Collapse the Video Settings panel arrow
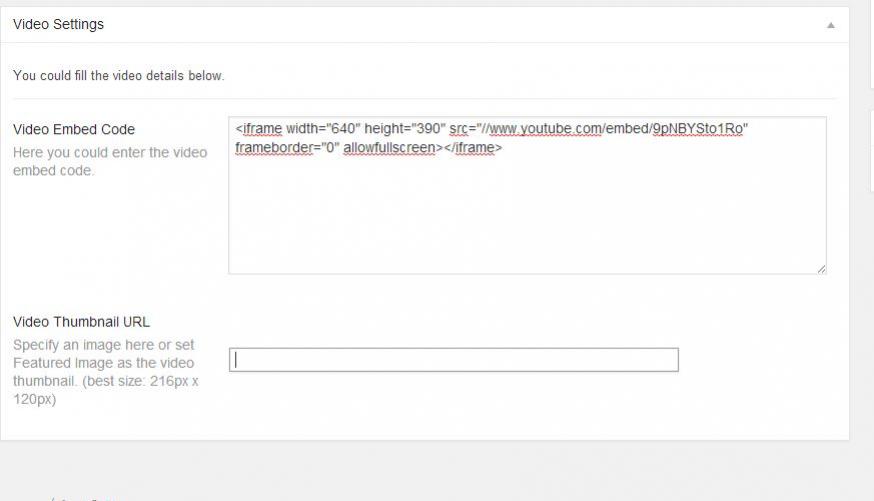 [830, 25]
